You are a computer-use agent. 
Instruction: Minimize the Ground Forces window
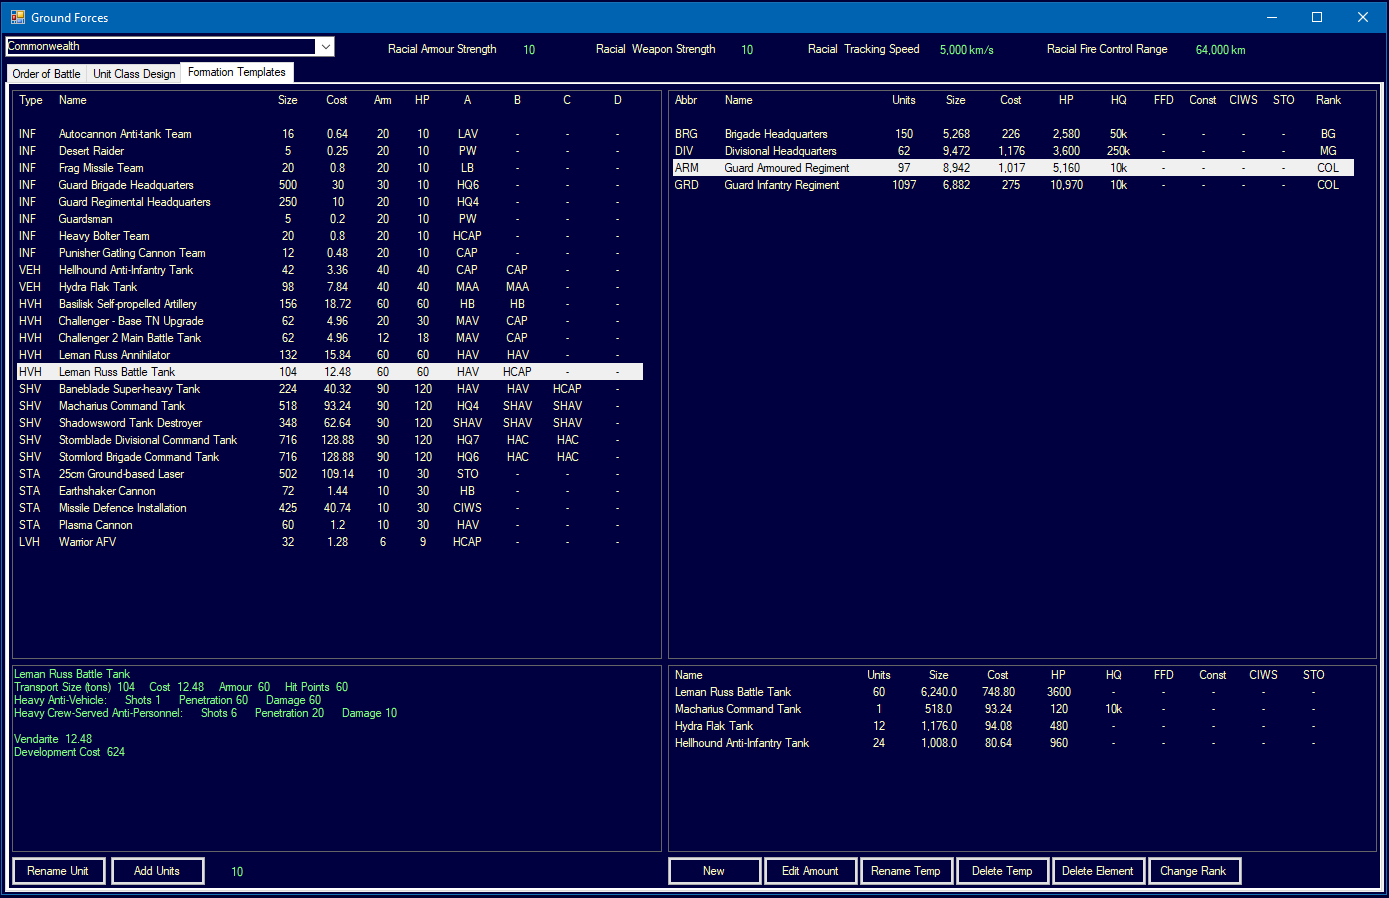(1272, 17)
